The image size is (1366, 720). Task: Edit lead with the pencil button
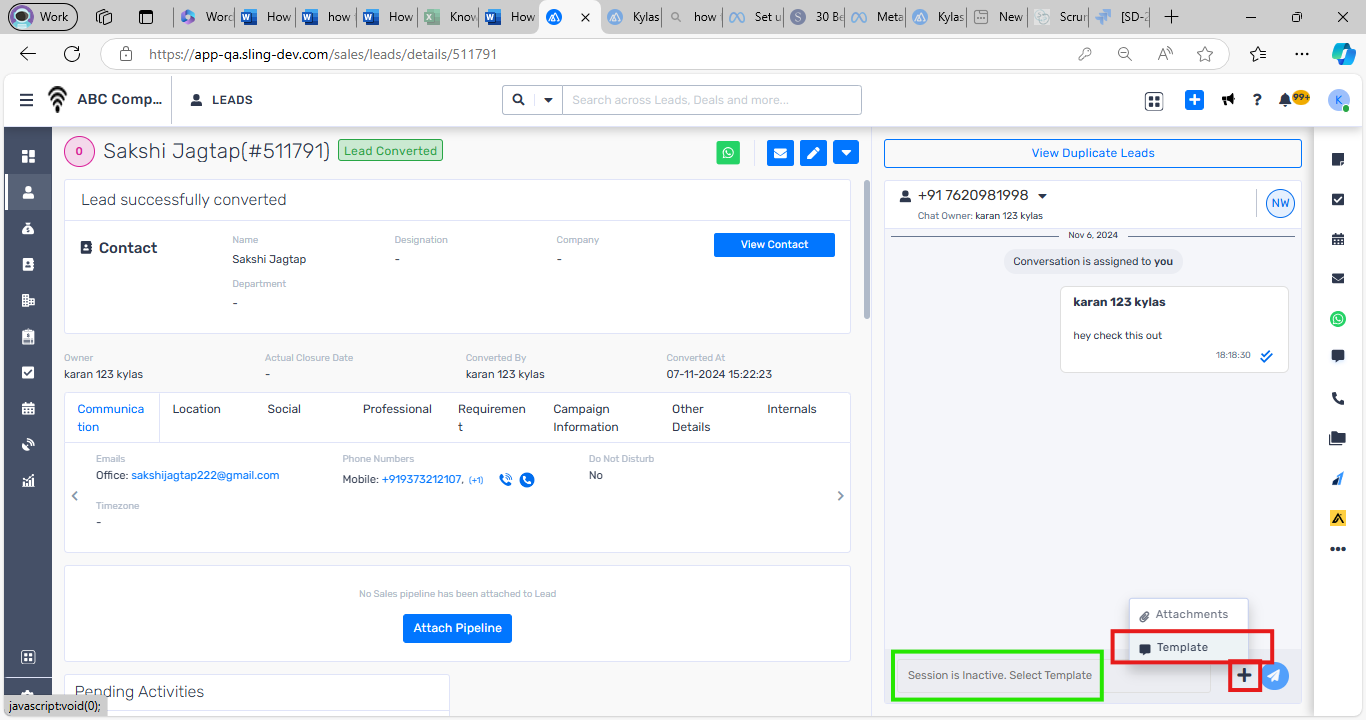[813, 153]
